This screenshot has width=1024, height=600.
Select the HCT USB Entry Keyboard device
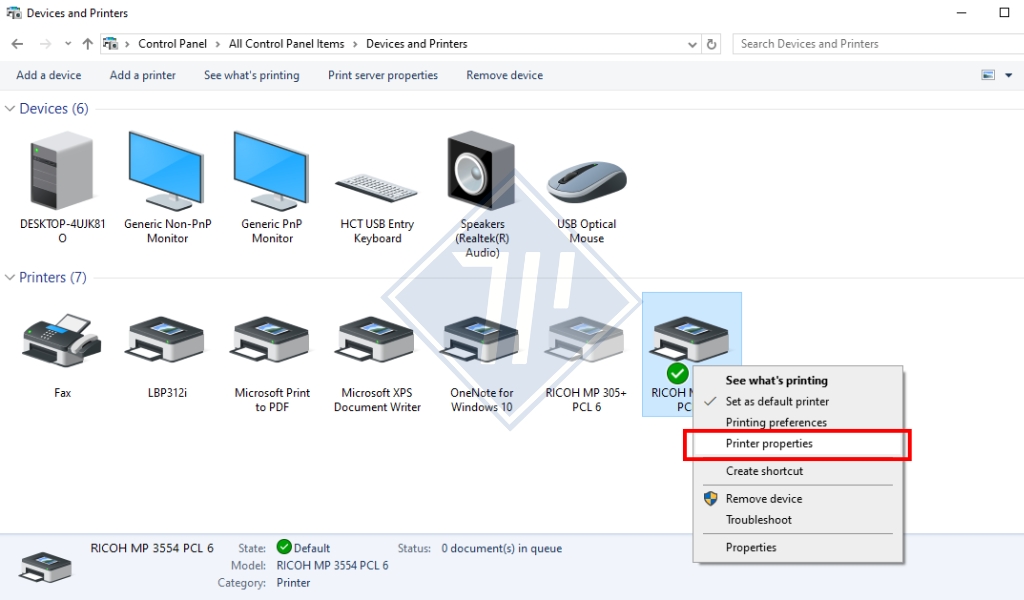(377, 187)
